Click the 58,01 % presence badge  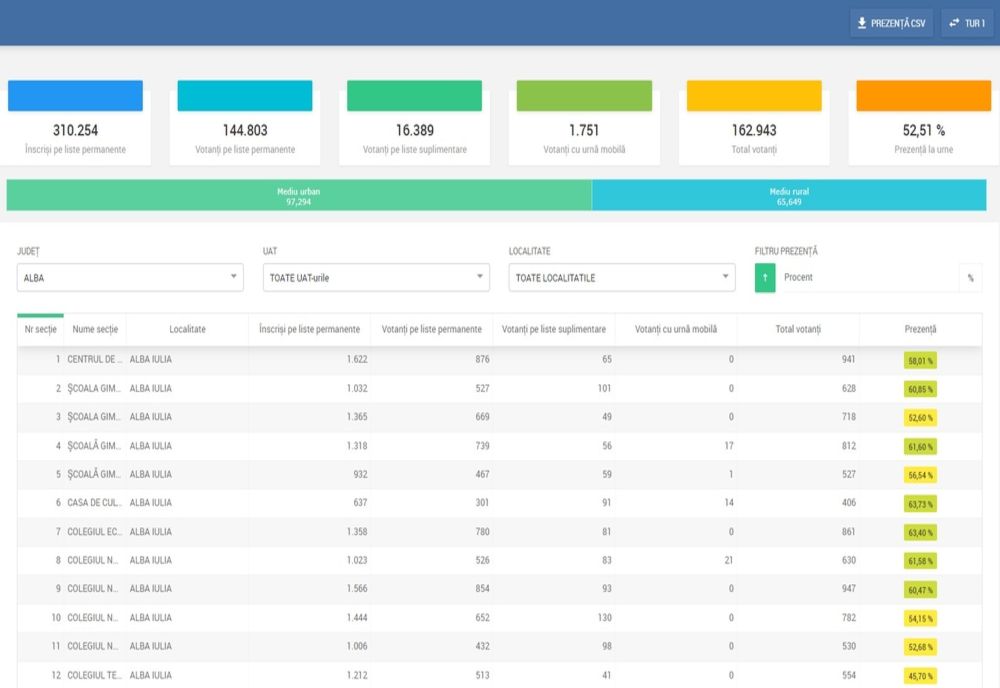point(920,360)
